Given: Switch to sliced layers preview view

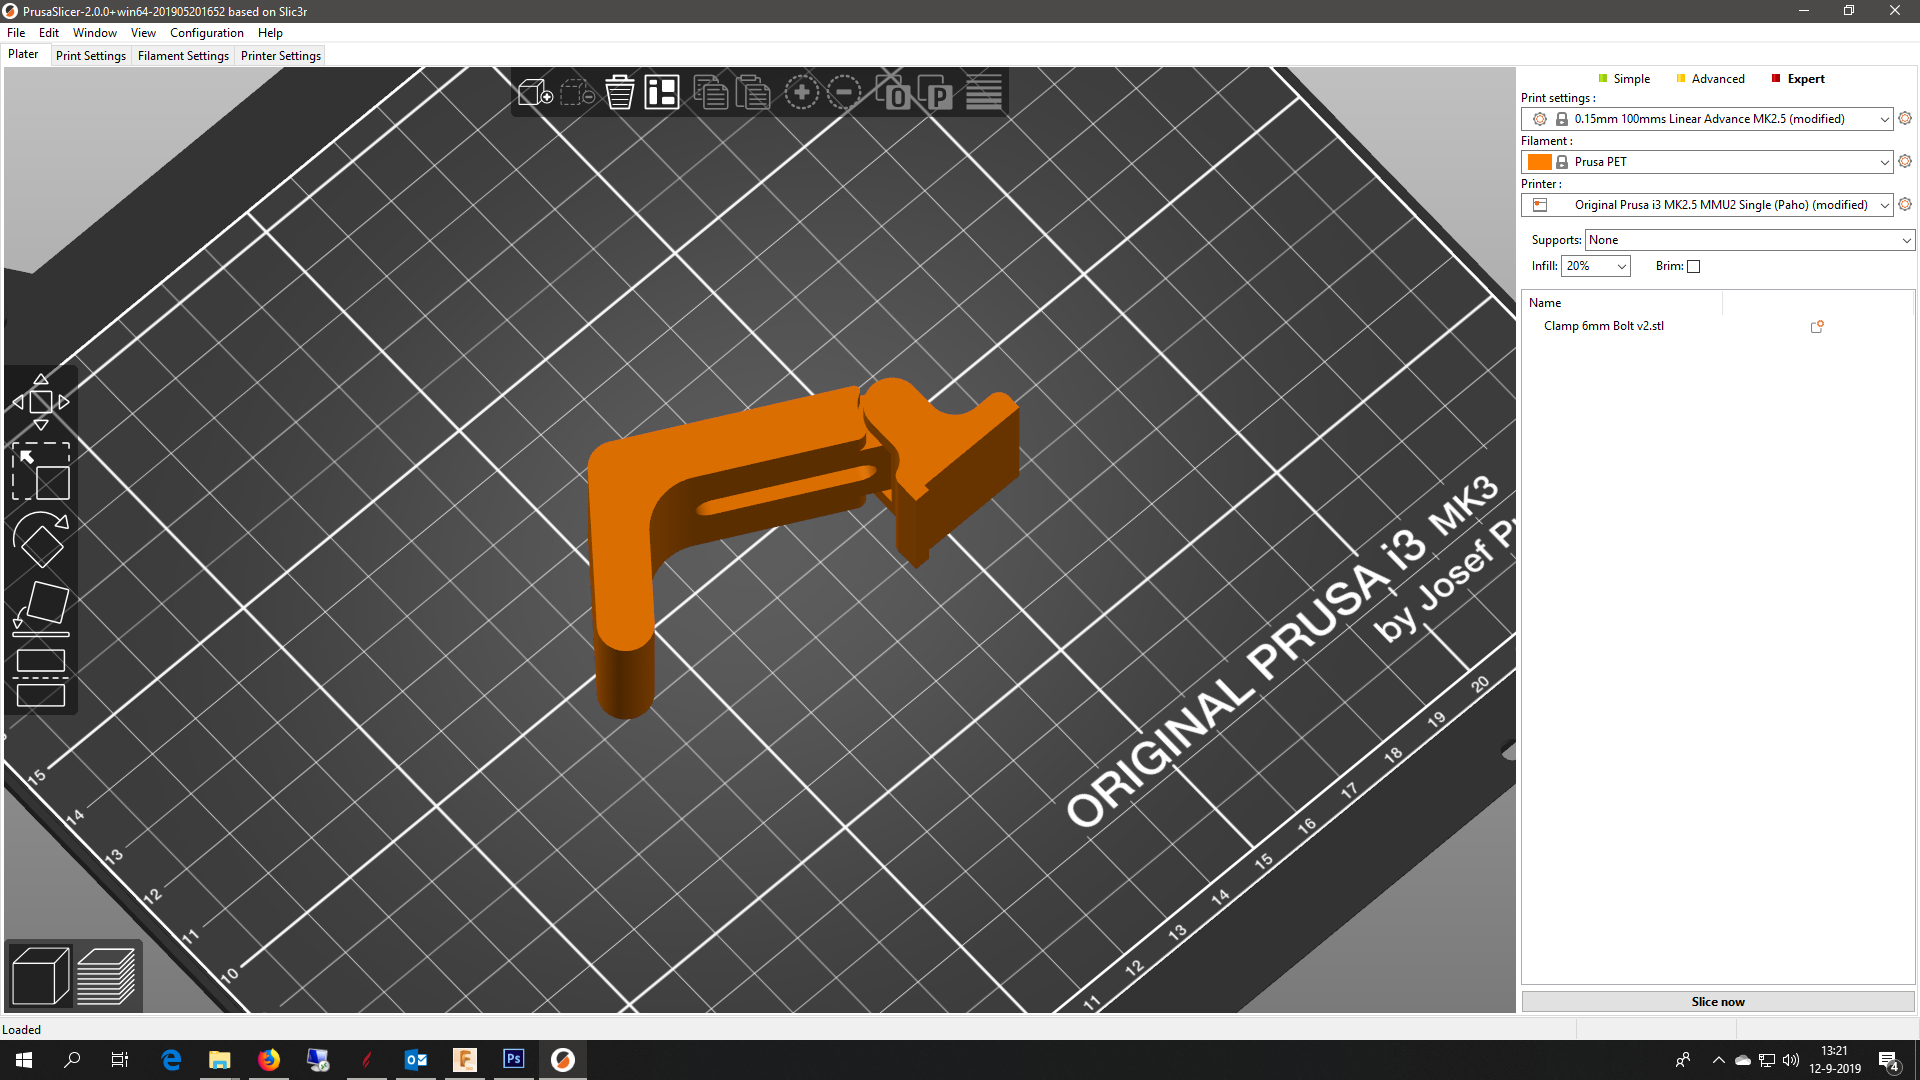Looking at the screenshot, I should 106,975.
